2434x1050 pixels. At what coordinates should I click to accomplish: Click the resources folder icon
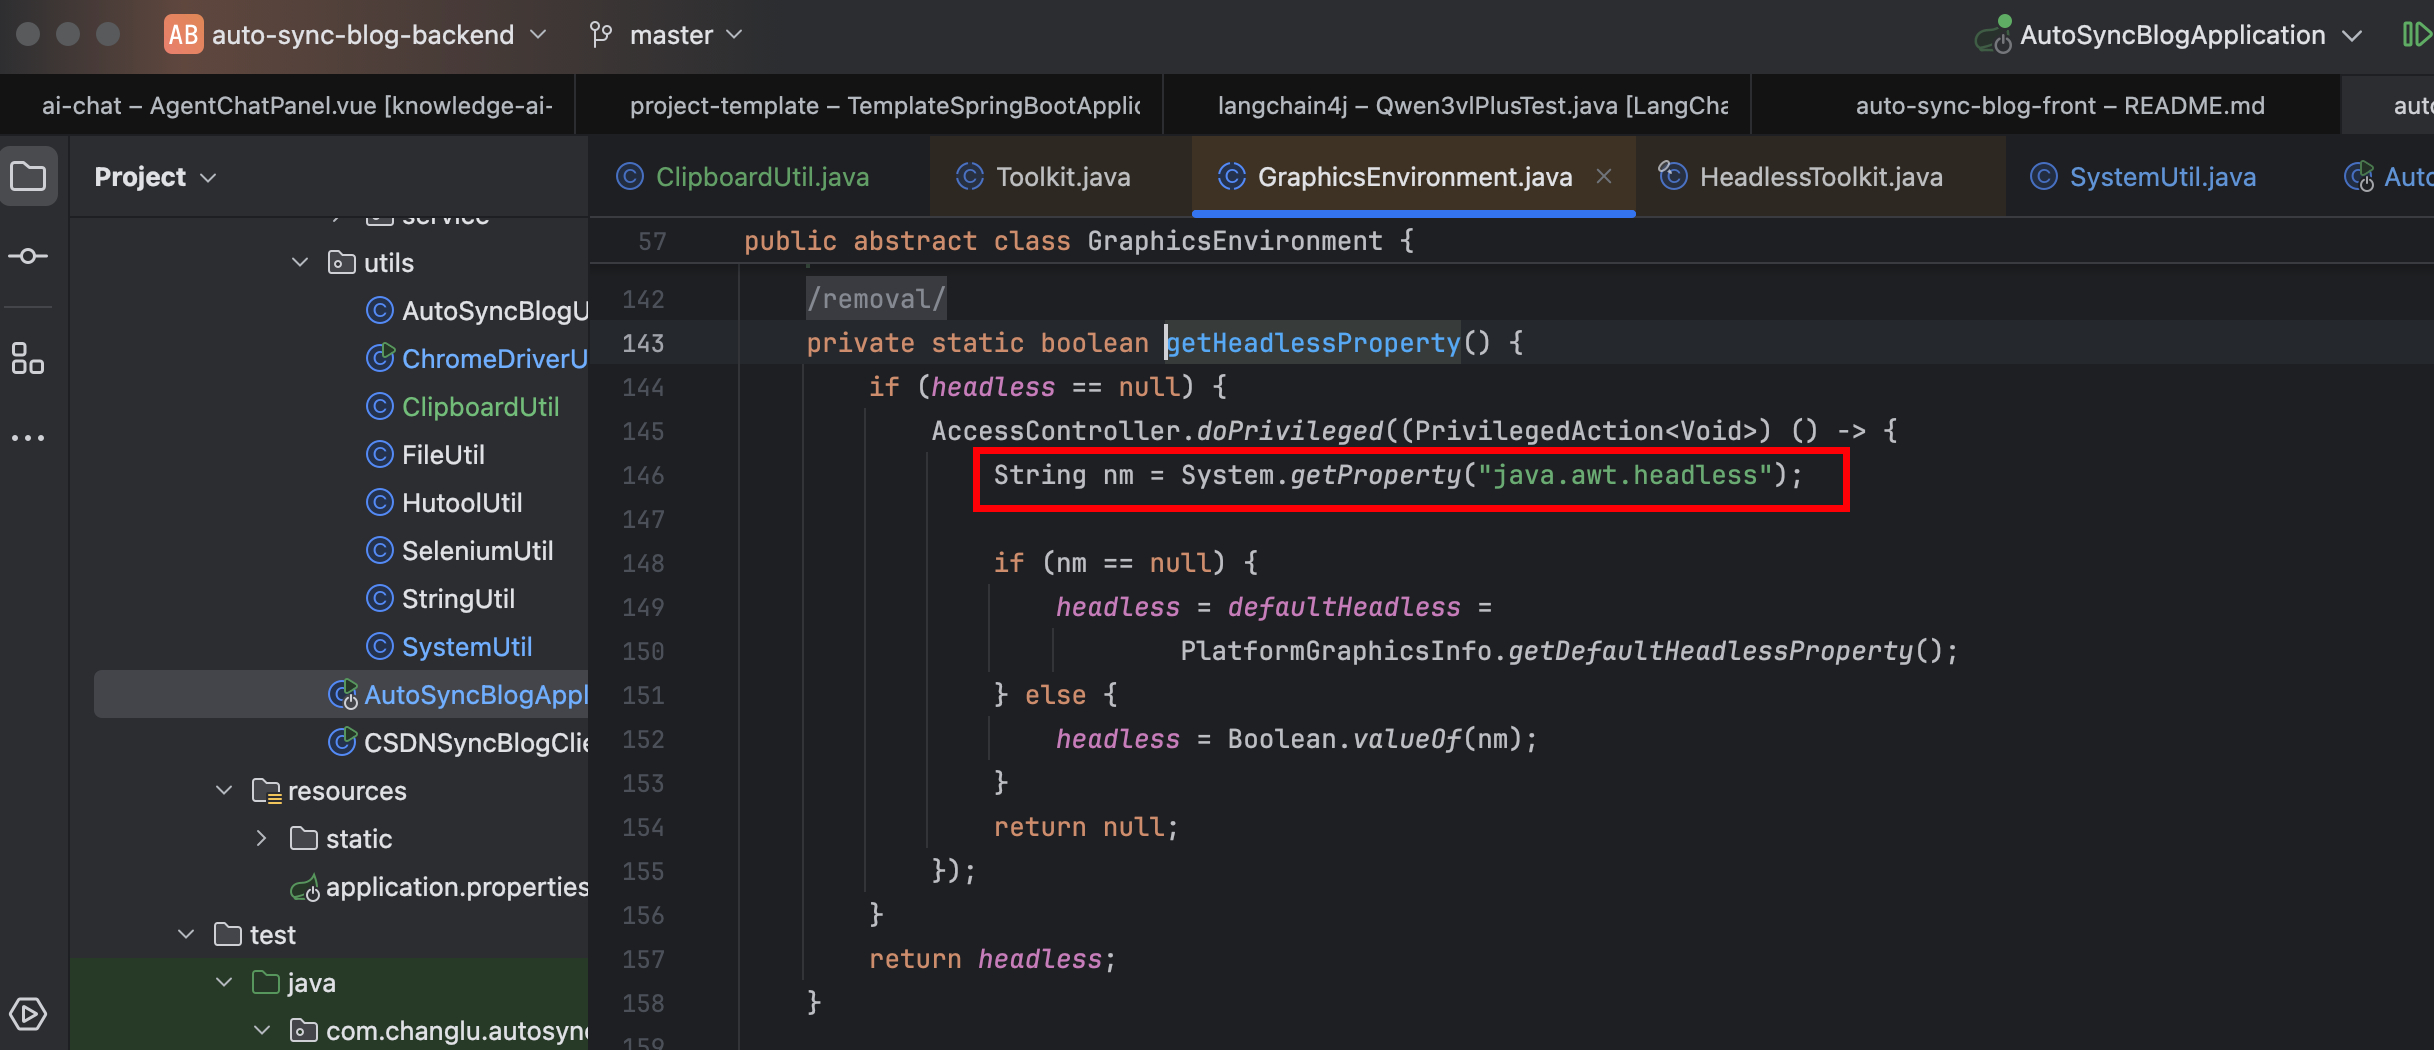pyautogui.click(x=266, y=791)
